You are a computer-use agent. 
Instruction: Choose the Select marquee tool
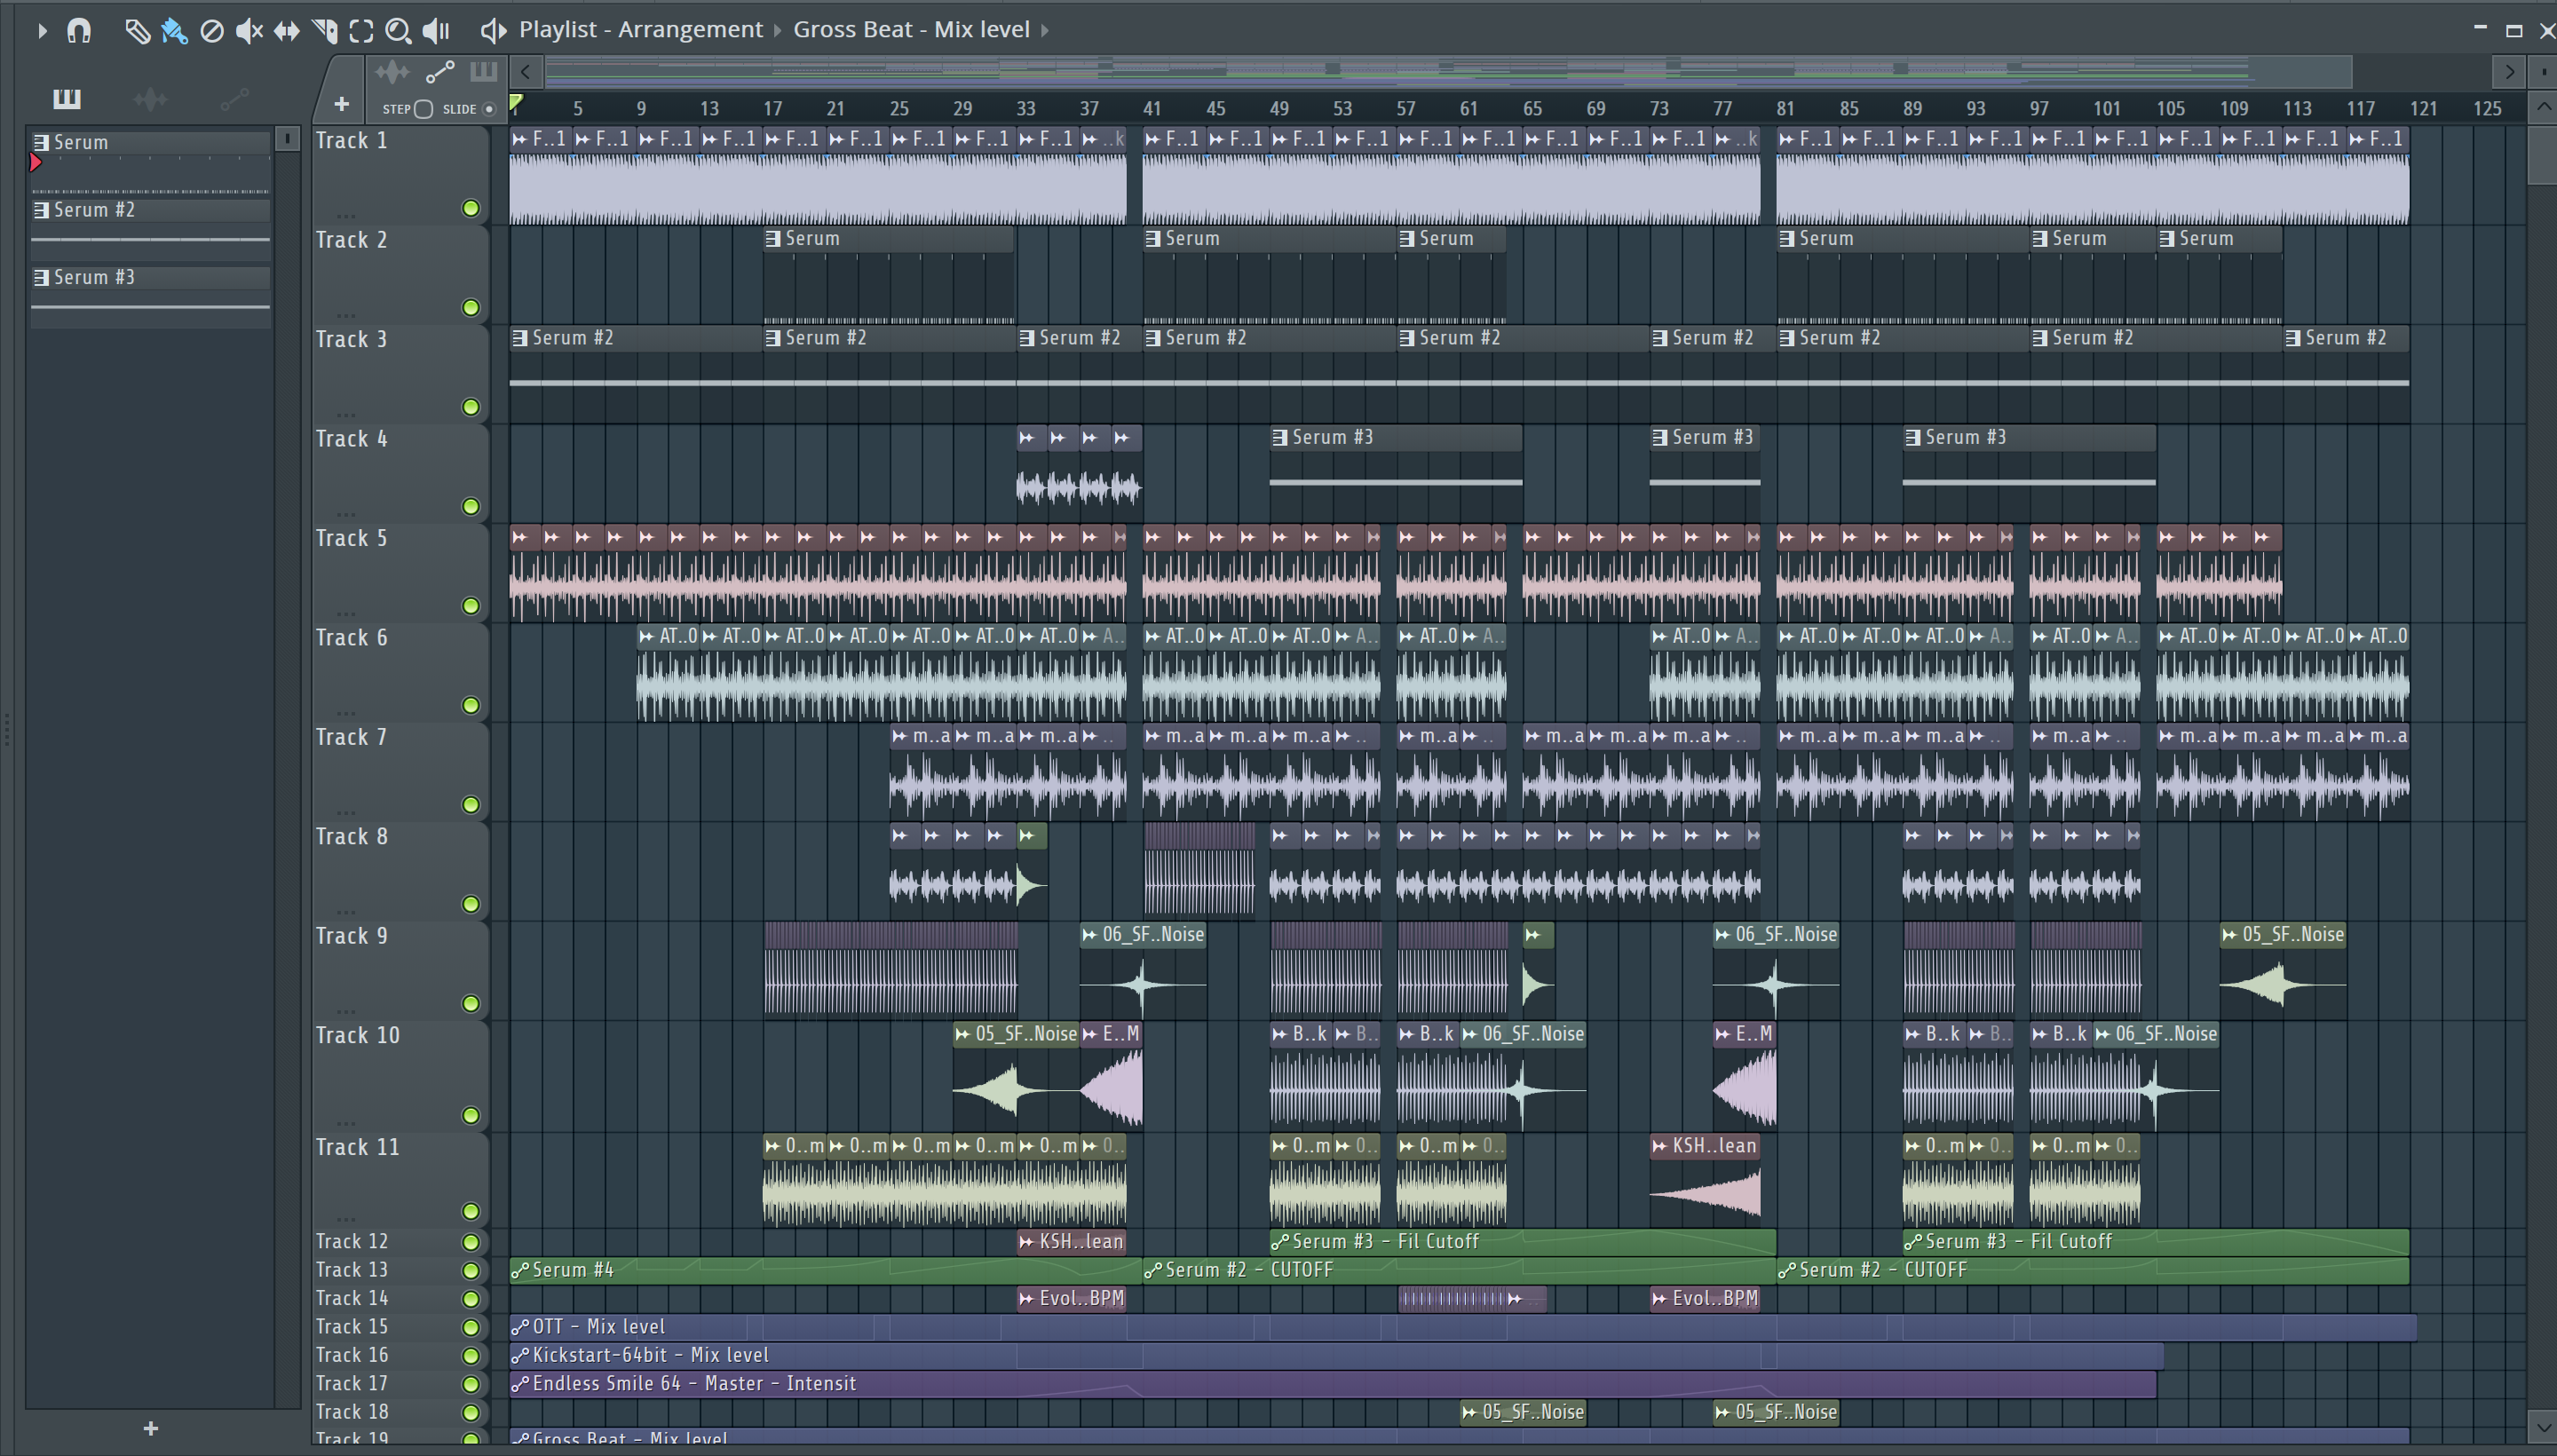[x=361, y=31]
